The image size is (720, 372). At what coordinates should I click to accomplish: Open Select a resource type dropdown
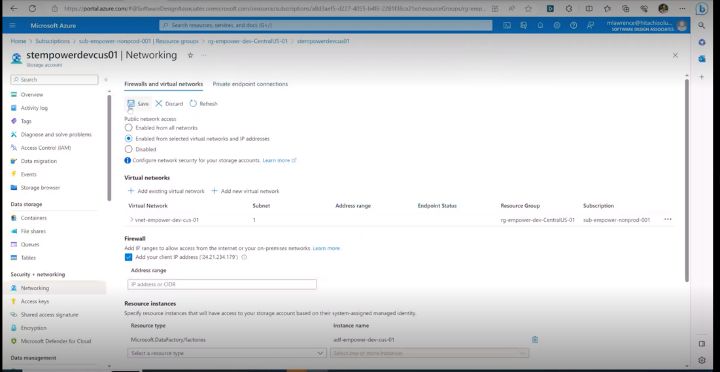(x=227, y=353)
